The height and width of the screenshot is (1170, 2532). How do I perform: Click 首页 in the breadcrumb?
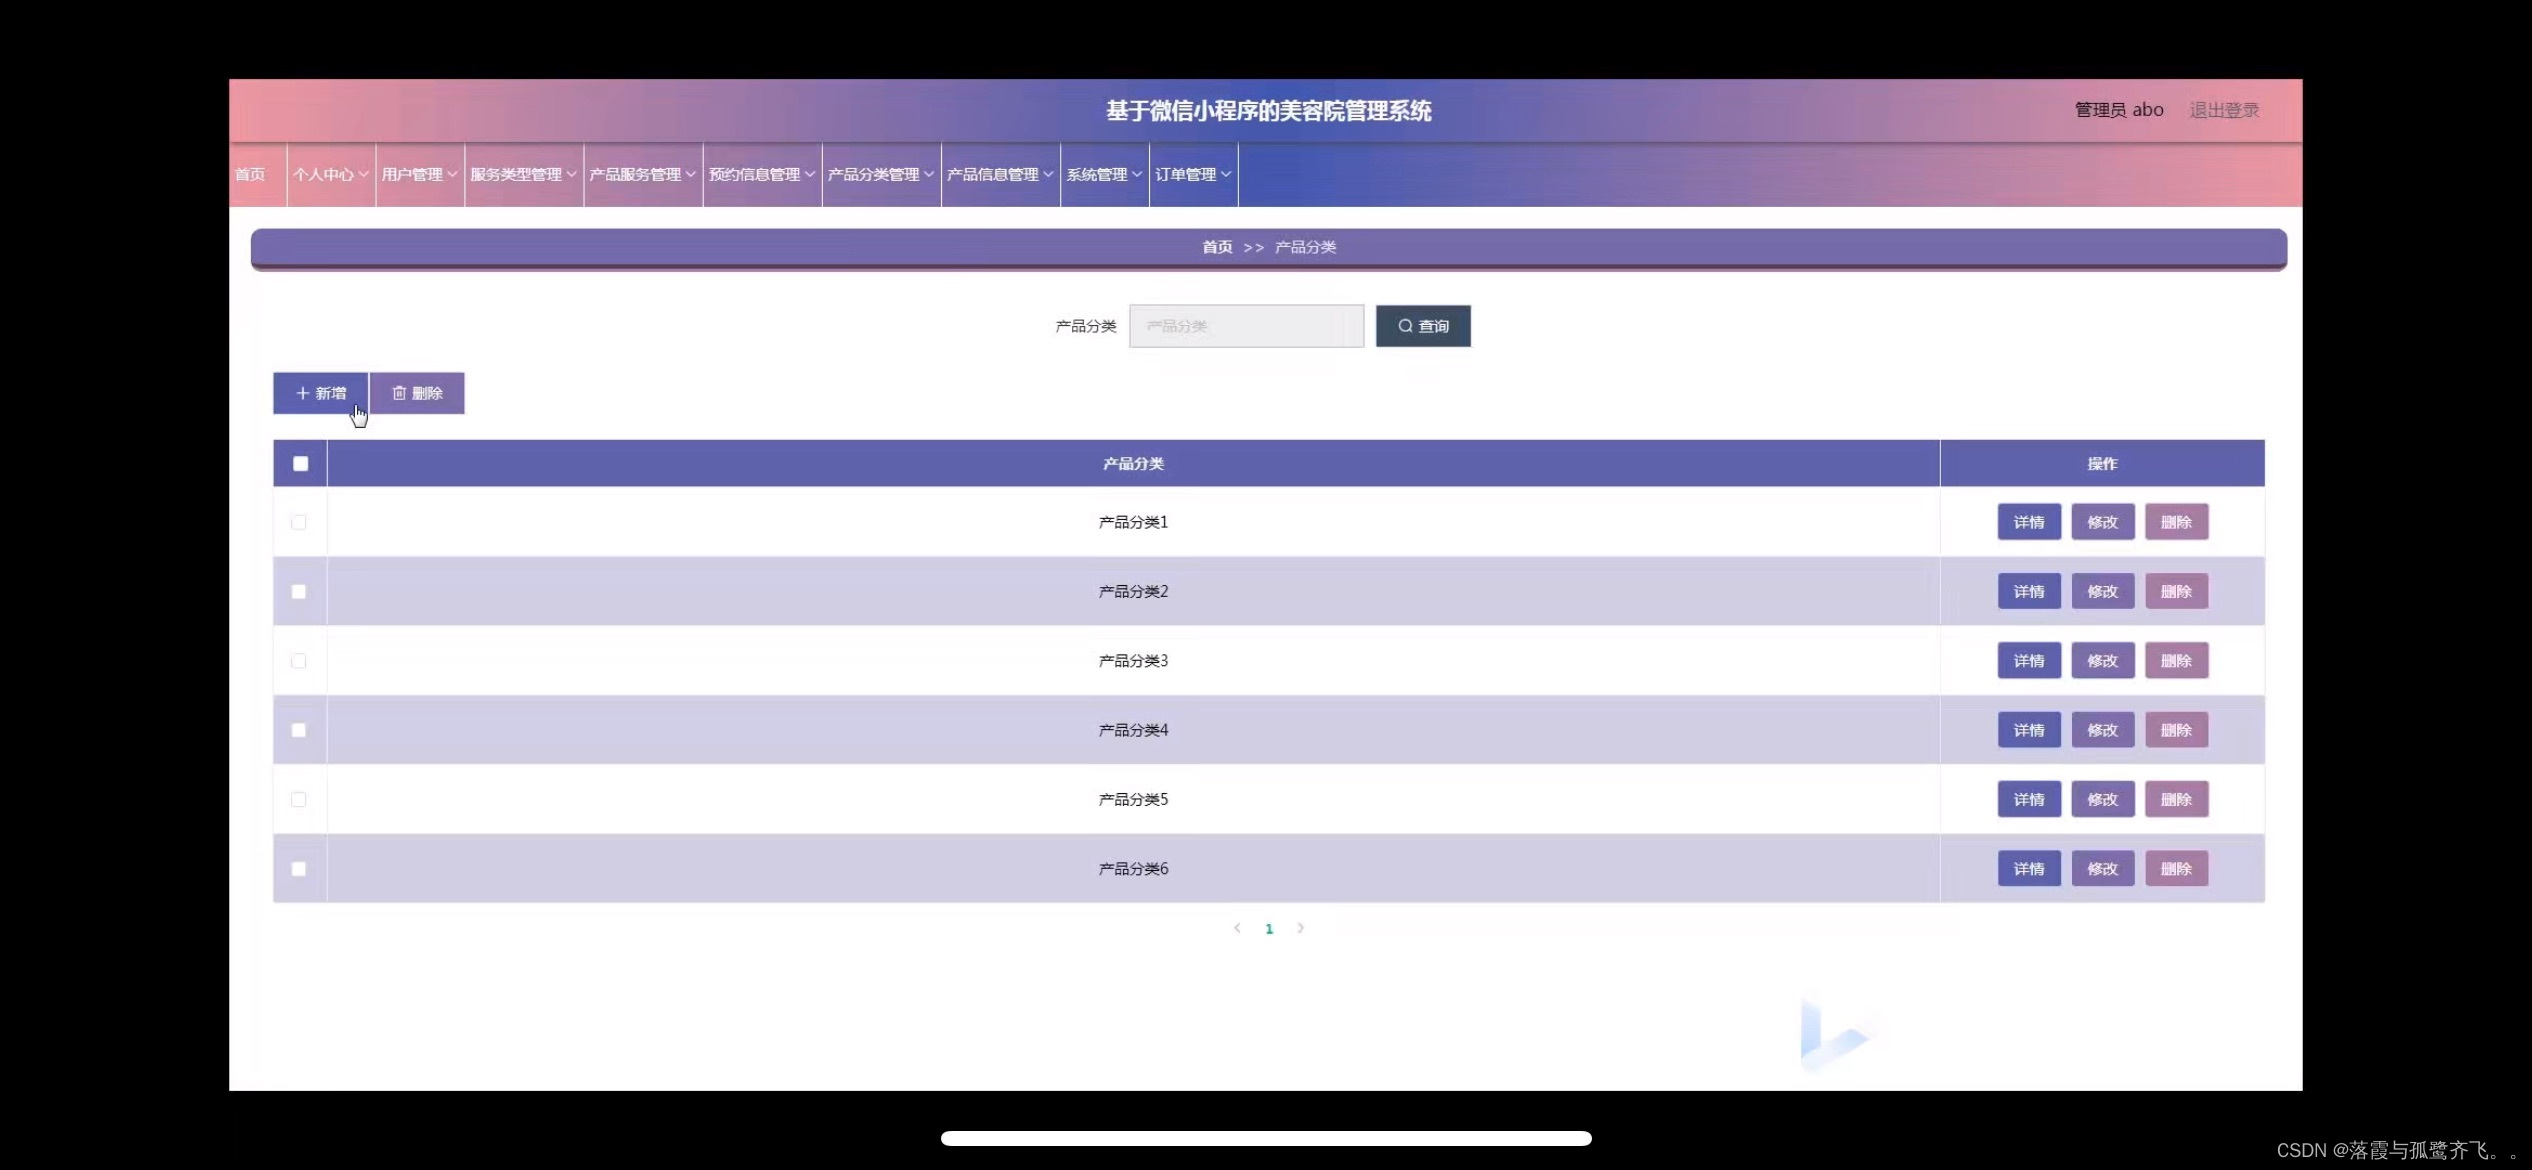click(x=1217, y=247)
